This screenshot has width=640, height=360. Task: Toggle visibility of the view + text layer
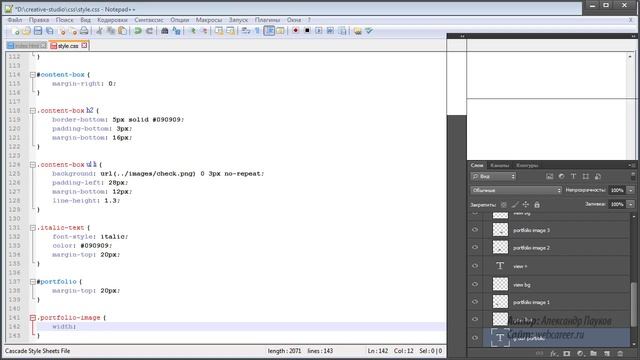(x=475, y=266)
